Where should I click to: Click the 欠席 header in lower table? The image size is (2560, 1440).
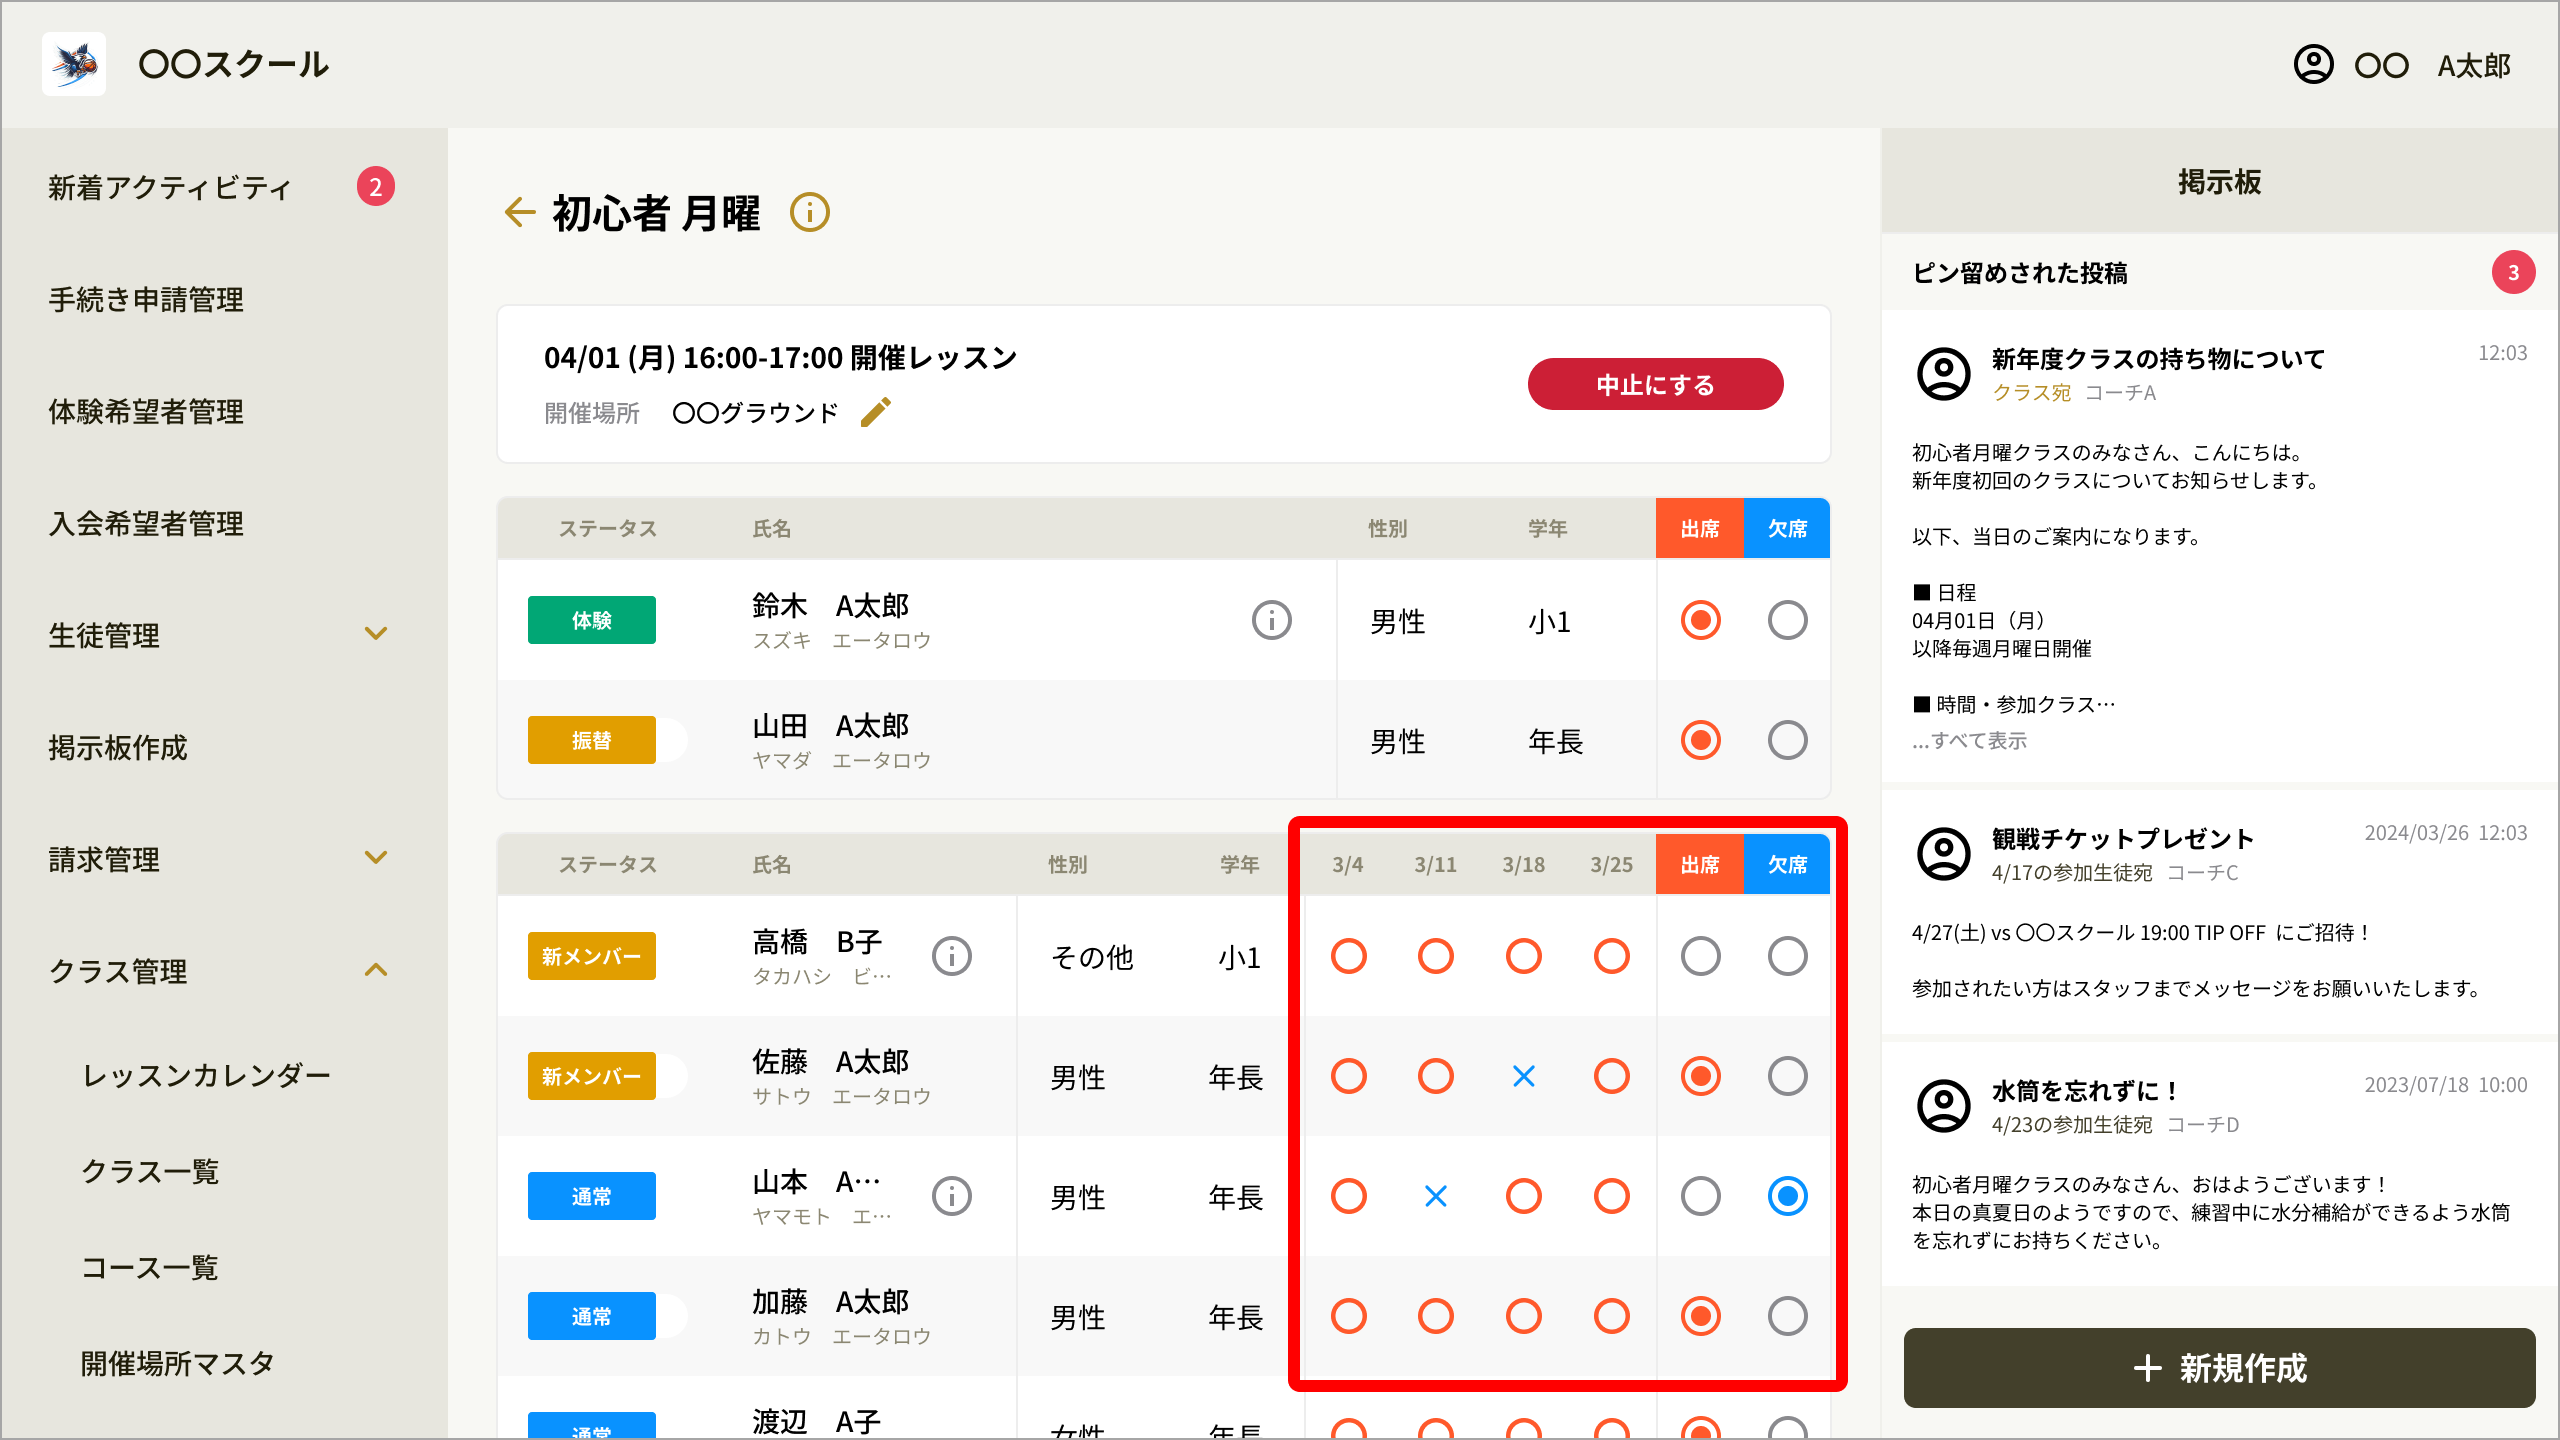coord(1787,864)
